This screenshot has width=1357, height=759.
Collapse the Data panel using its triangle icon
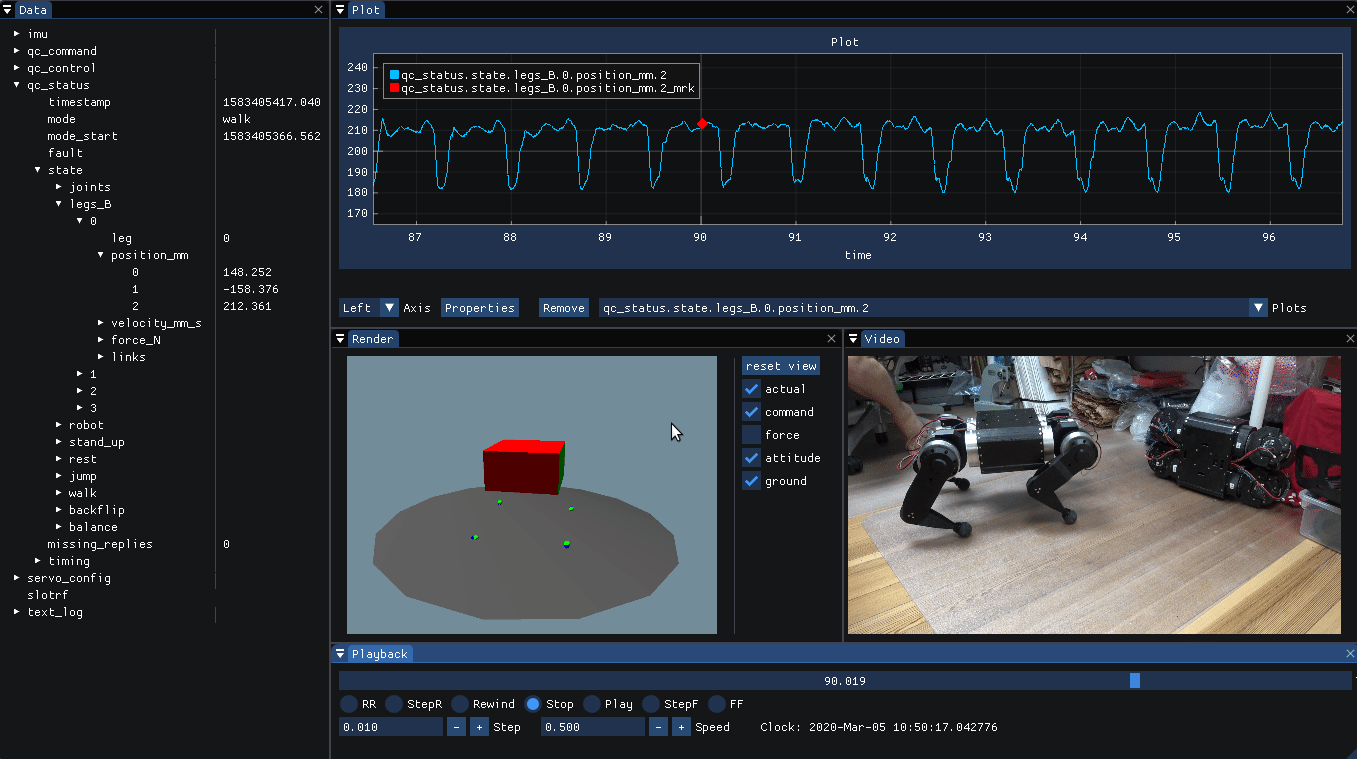click(7, 10)
